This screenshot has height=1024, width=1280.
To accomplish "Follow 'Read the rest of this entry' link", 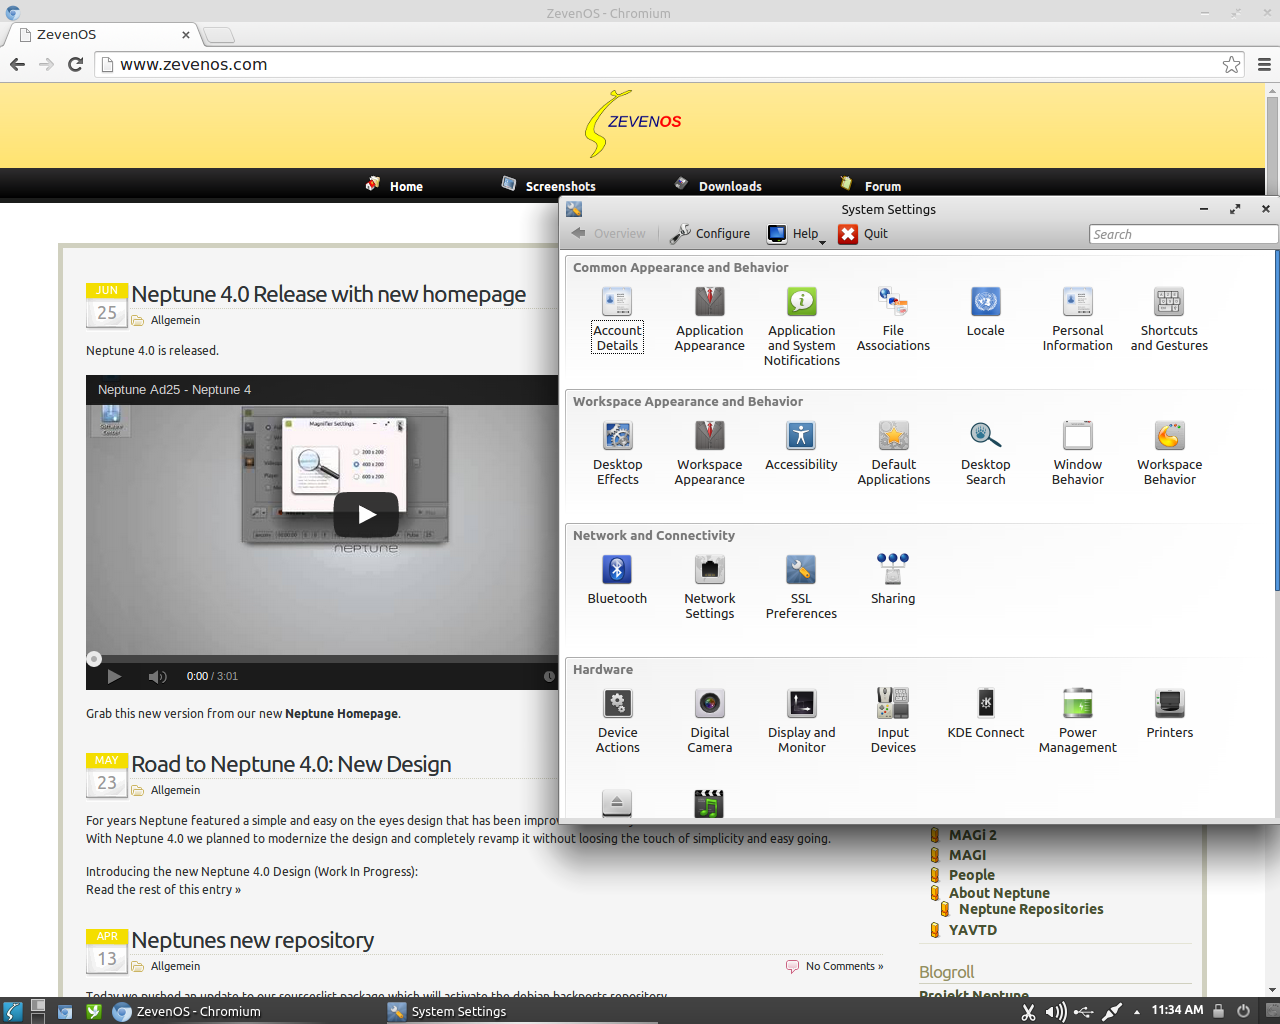I will (x=163, y=890).
